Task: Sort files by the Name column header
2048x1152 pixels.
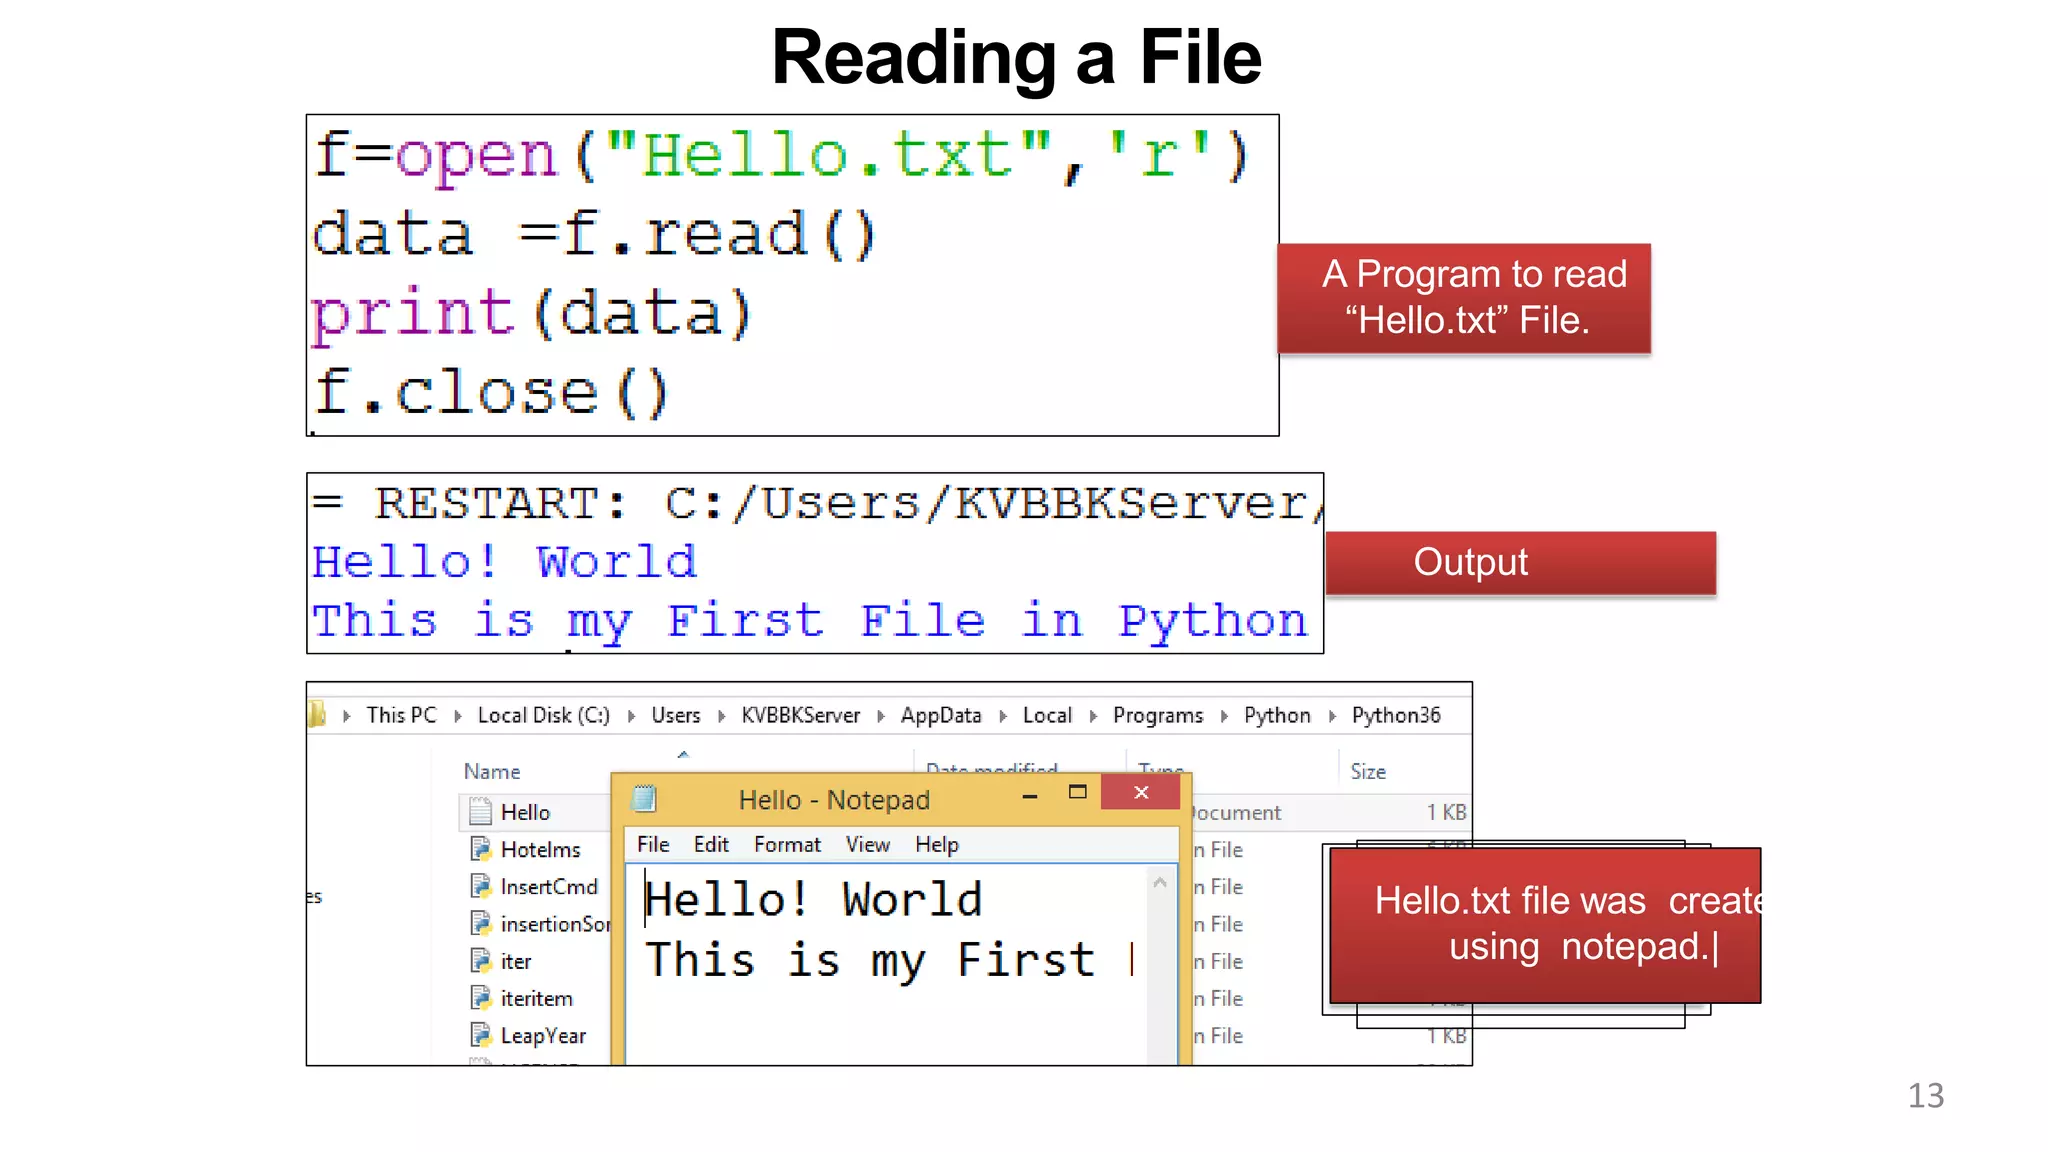Action: [x=492, y=771]
